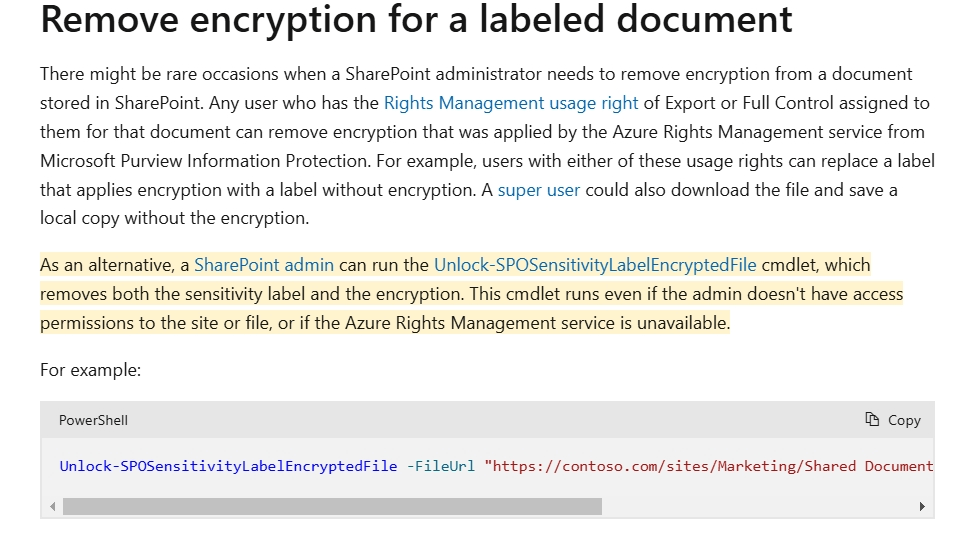Open the Rights Management usage right link
Viewport: 973px width, 539px height.
point(511,103)
